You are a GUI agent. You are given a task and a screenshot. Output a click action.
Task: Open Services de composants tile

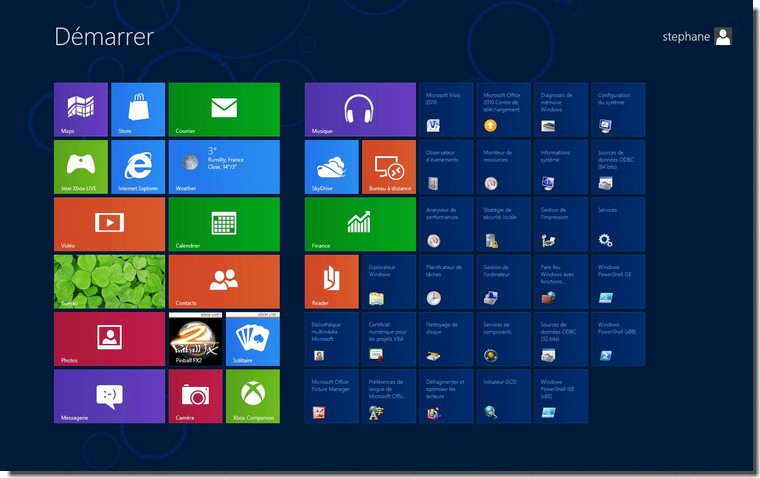tap(503, 339)
